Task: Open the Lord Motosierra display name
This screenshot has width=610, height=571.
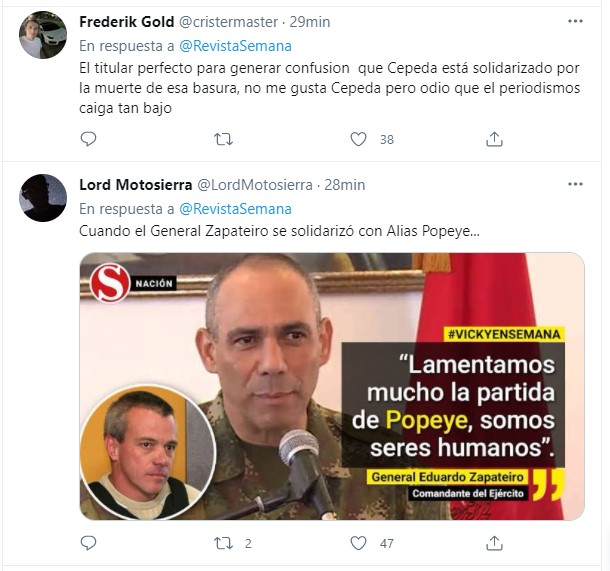Action: click(x=136, y=185)
